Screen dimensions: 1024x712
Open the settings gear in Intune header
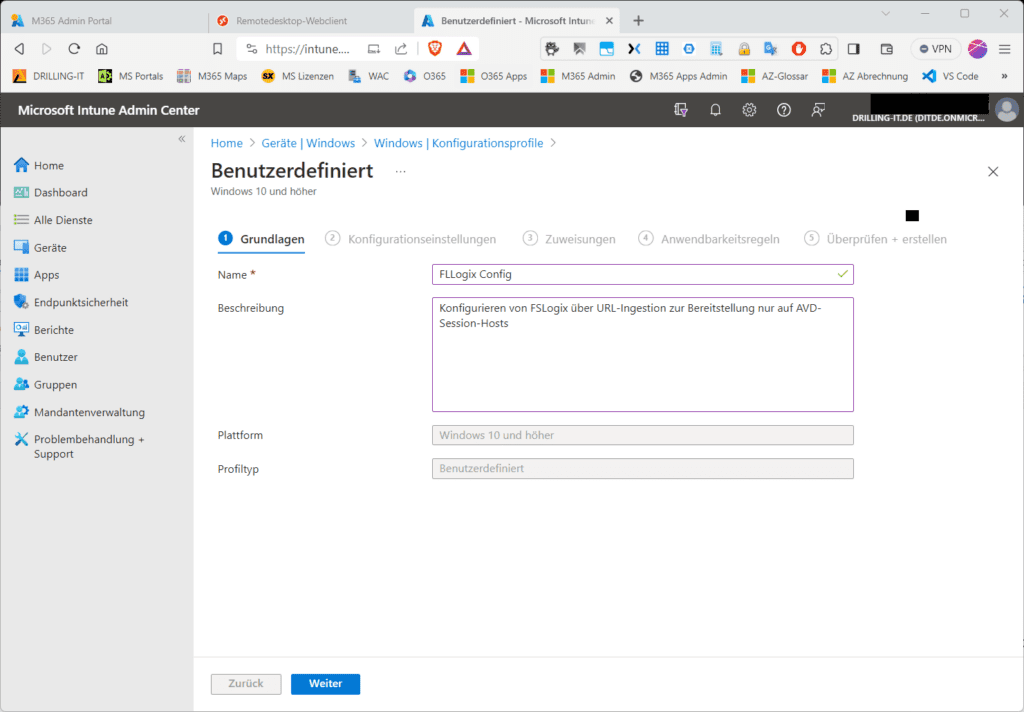[749, 110]
